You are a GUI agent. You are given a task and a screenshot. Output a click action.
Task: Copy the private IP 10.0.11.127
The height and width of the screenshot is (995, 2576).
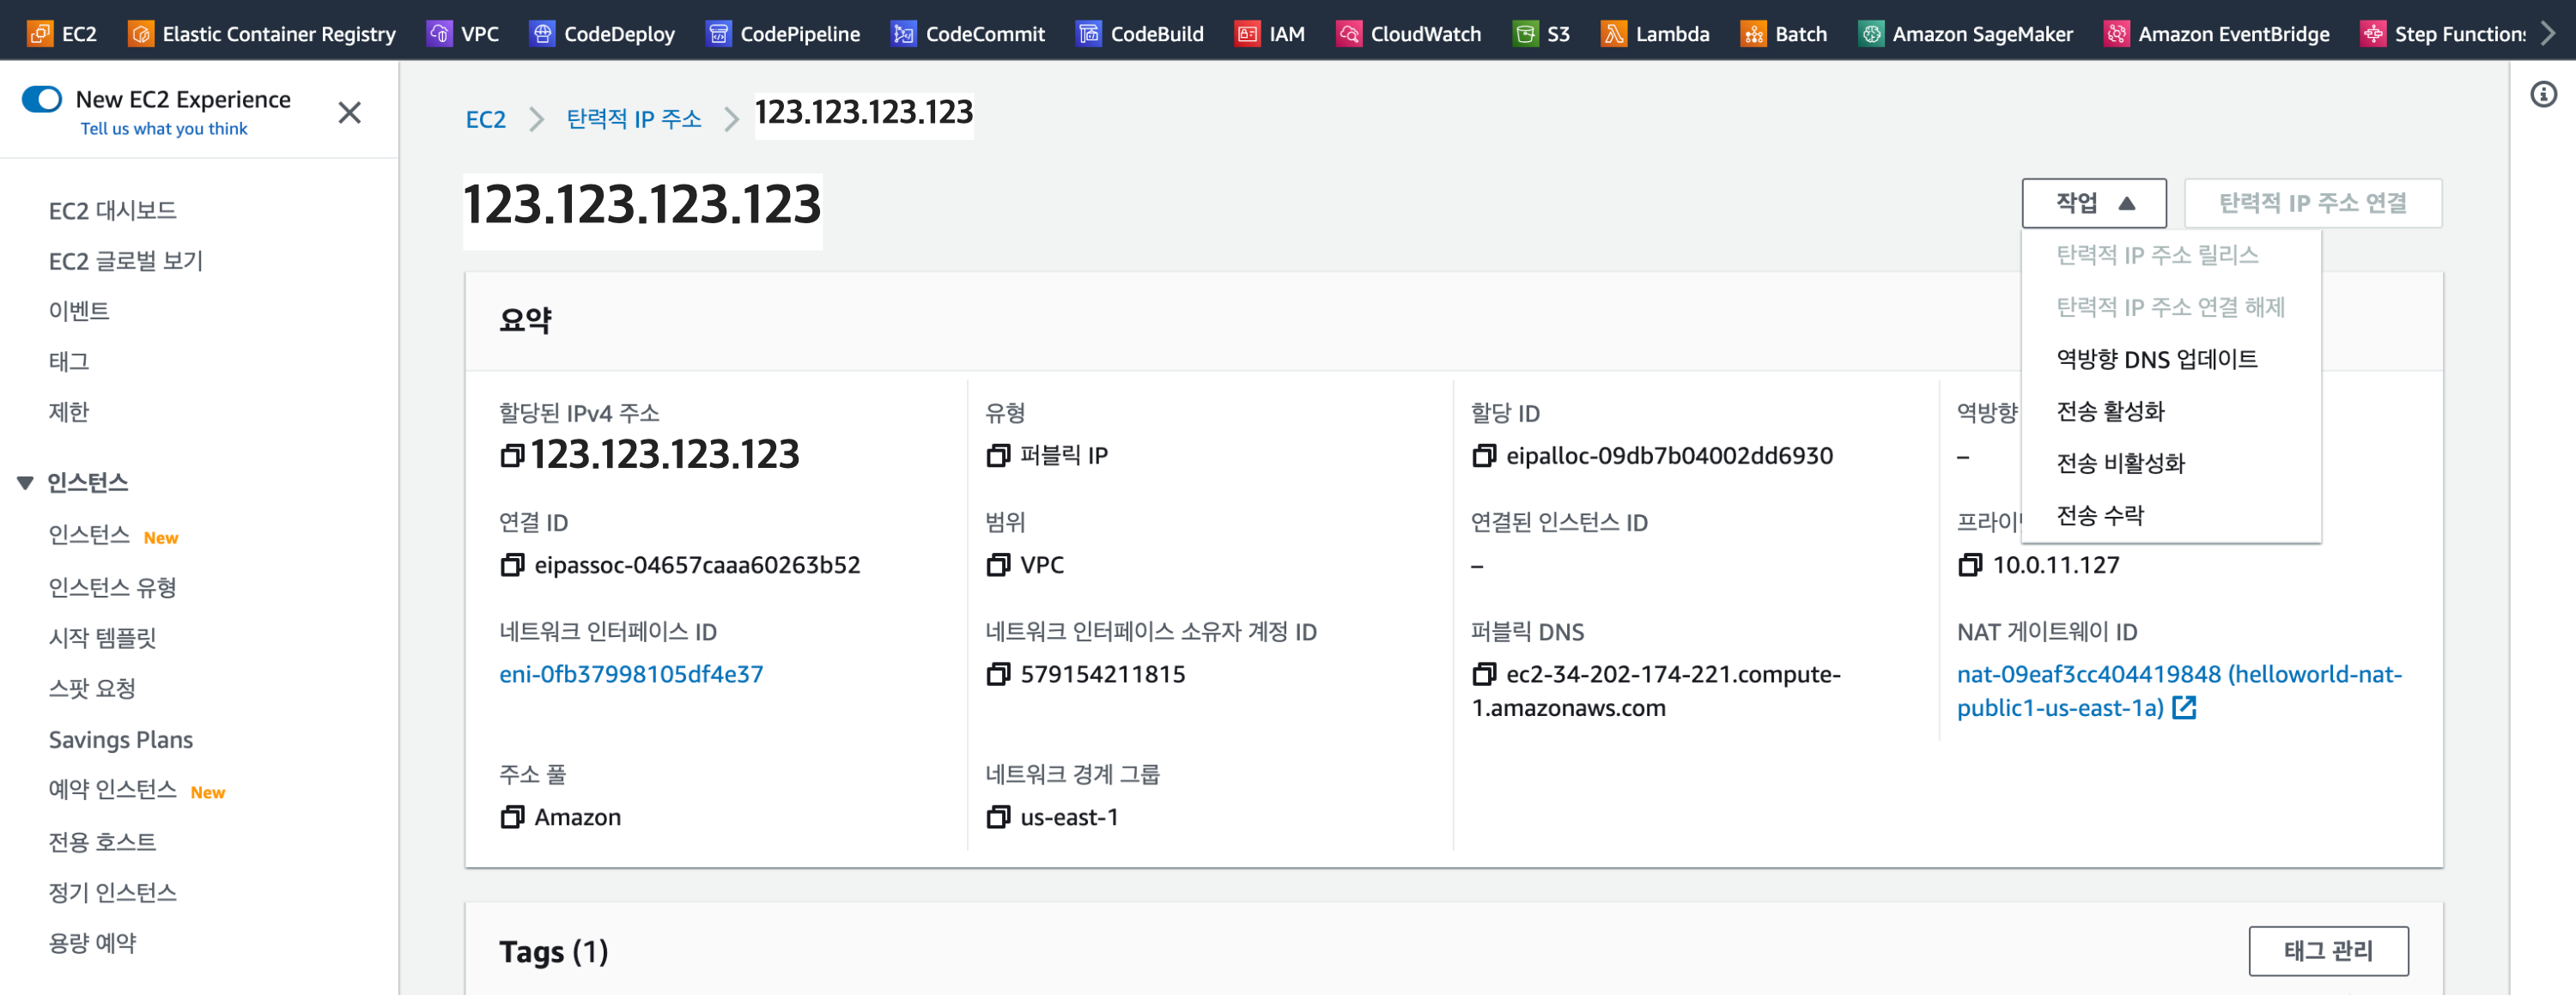click(1969, 565)
